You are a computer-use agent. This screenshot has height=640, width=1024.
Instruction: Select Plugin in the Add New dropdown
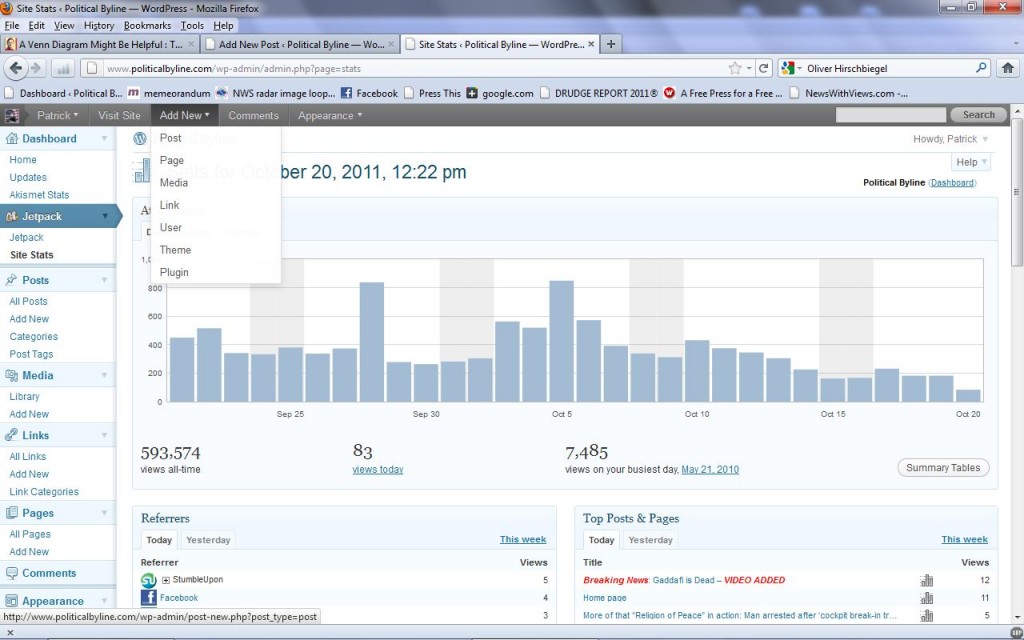tap(174, 272)
